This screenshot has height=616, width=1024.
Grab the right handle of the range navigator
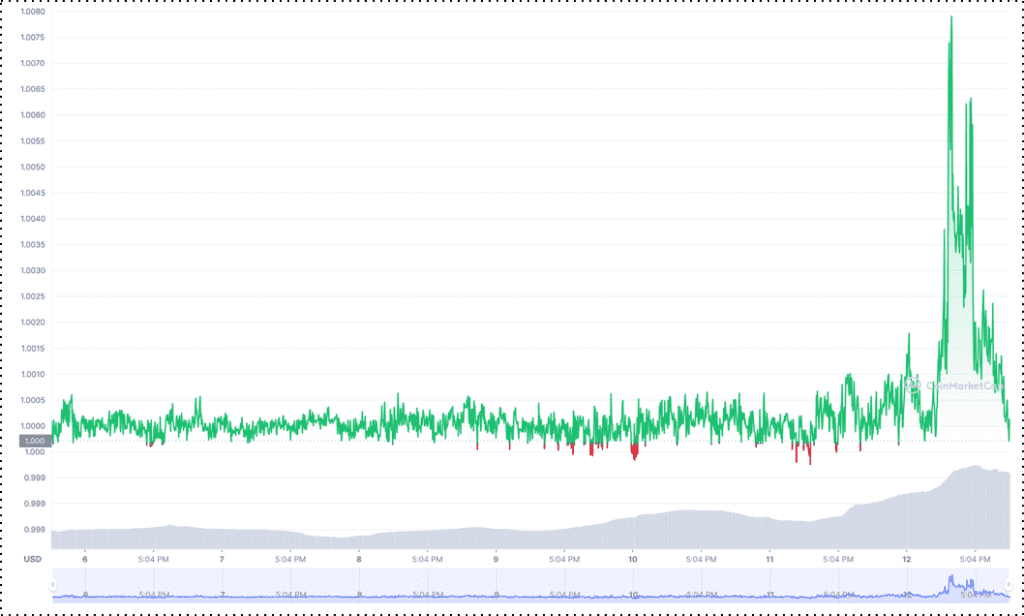(x=1008, y=584)
